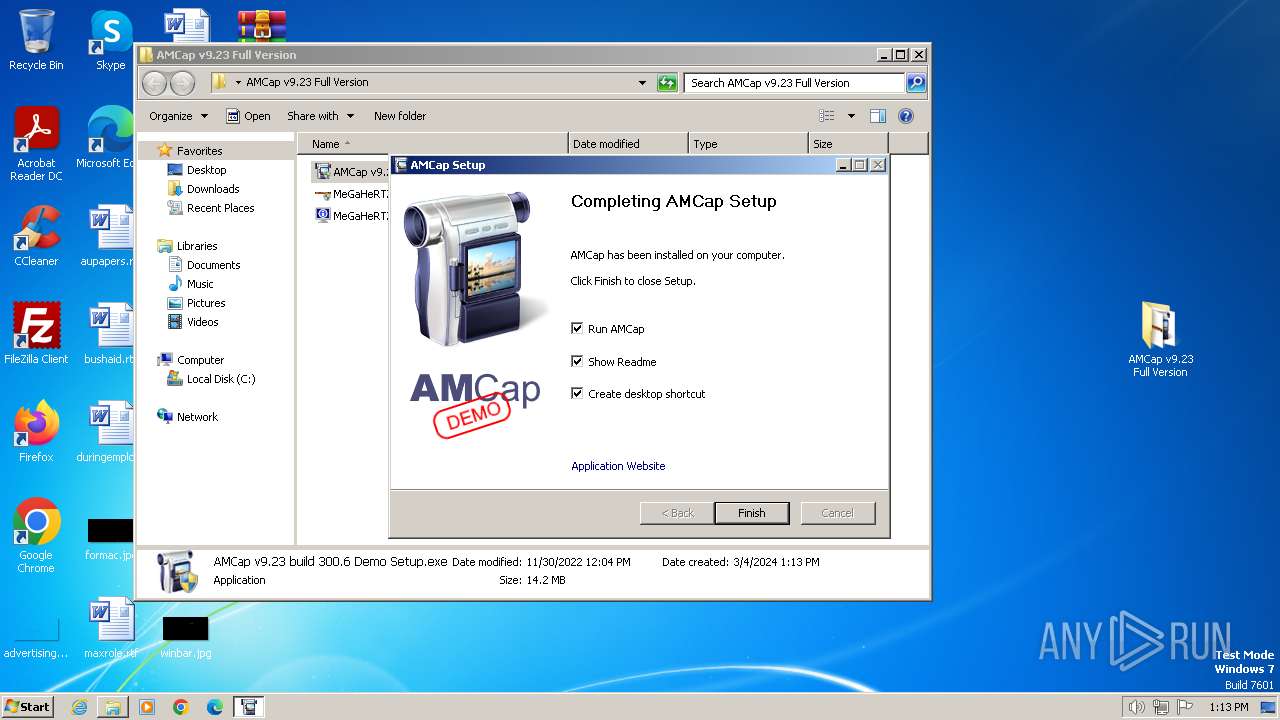Image resolution: width=1280 pixels, height=720 pixels.
Task: Click the change your view icon
Action: [x=827, y=116]
